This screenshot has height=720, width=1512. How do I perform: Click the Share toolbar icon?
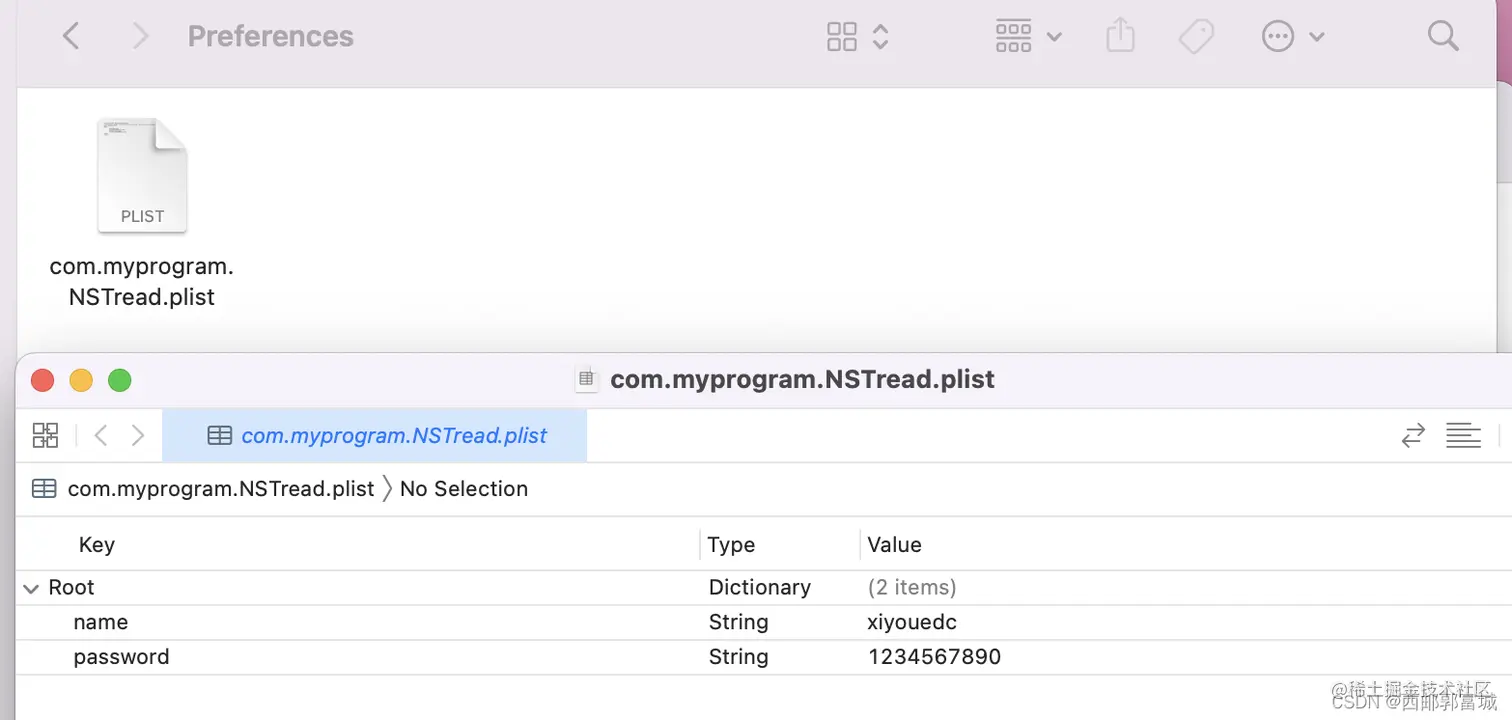(x=1121, y=37)
